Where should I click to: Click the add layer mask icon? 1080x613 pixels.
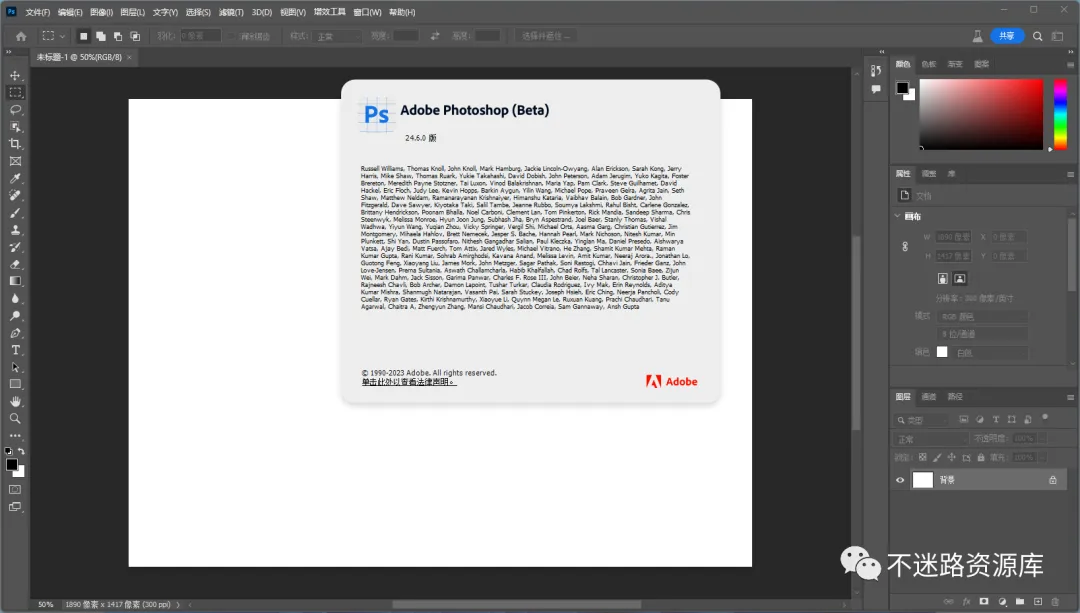pyautogui.click(x=984, y=601)
